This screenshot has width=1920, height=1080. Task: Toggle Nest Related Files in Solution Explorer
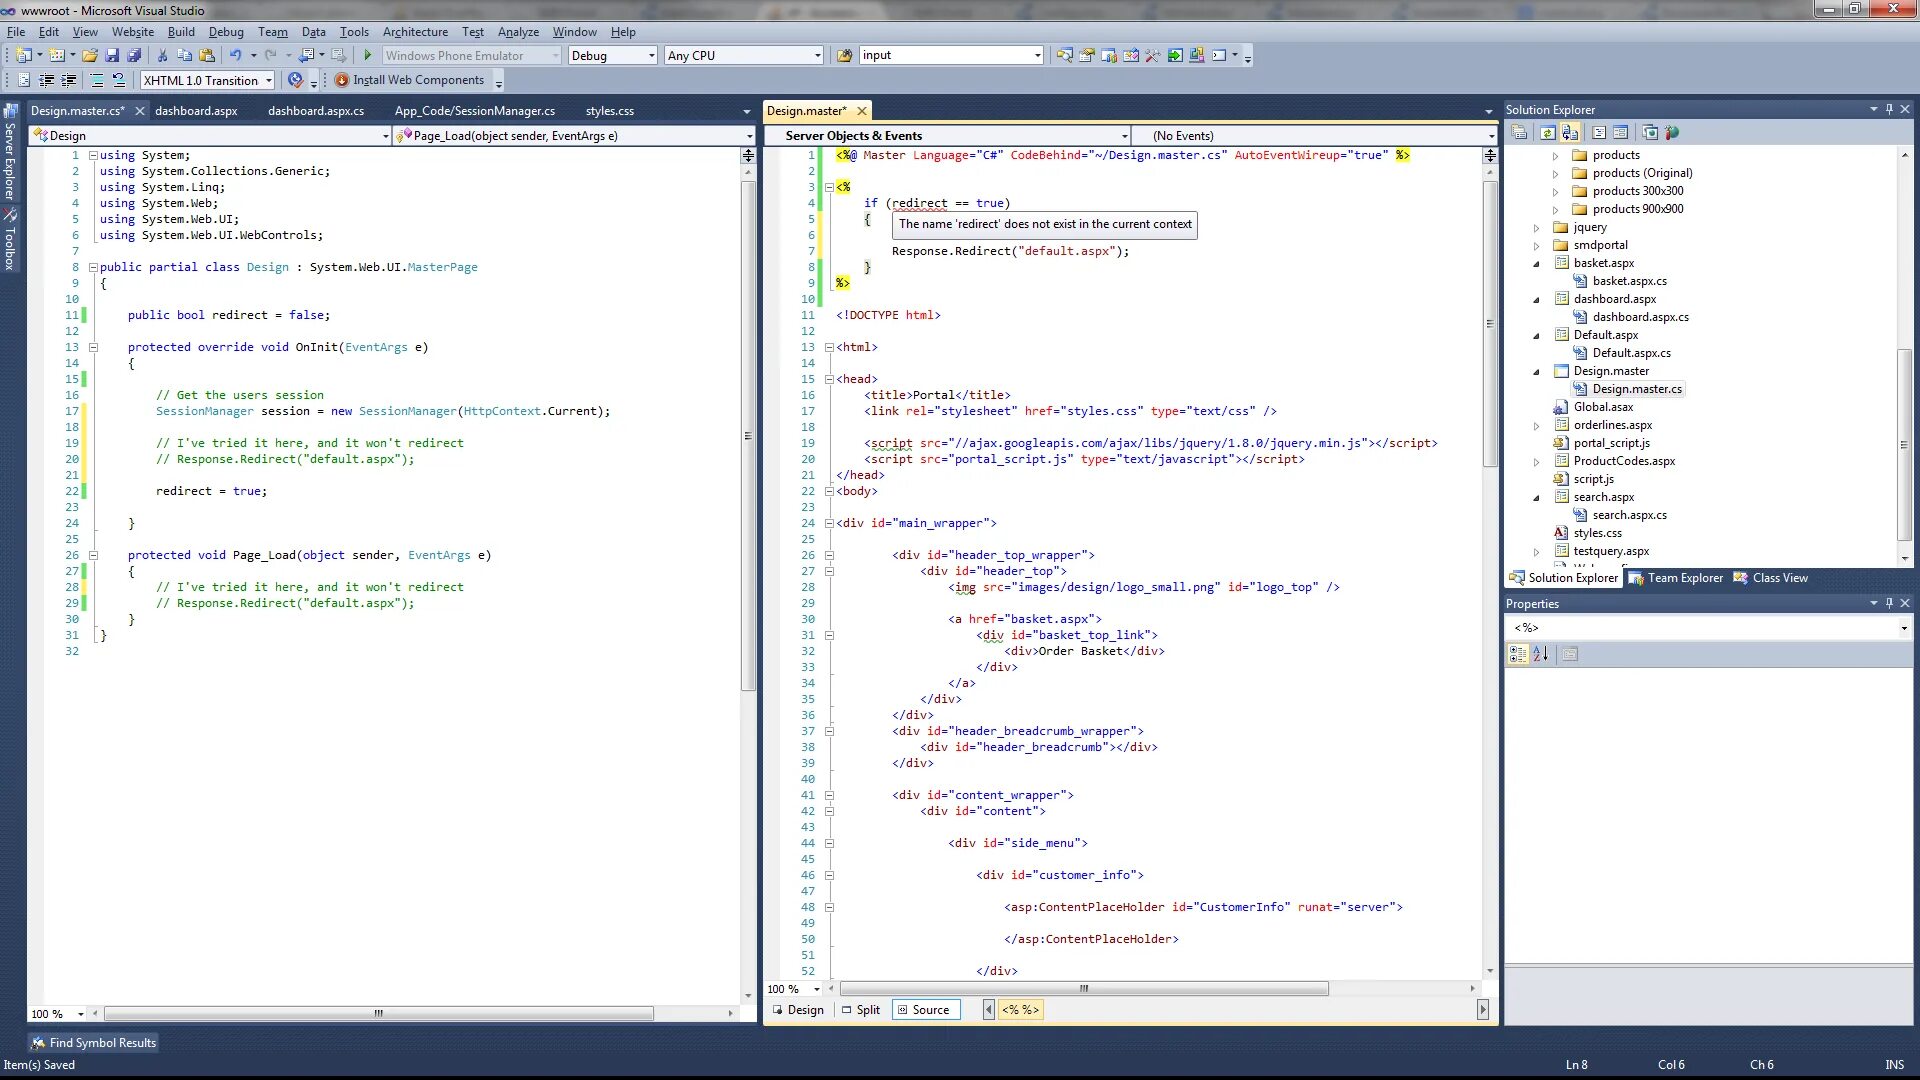[1570, 133]
